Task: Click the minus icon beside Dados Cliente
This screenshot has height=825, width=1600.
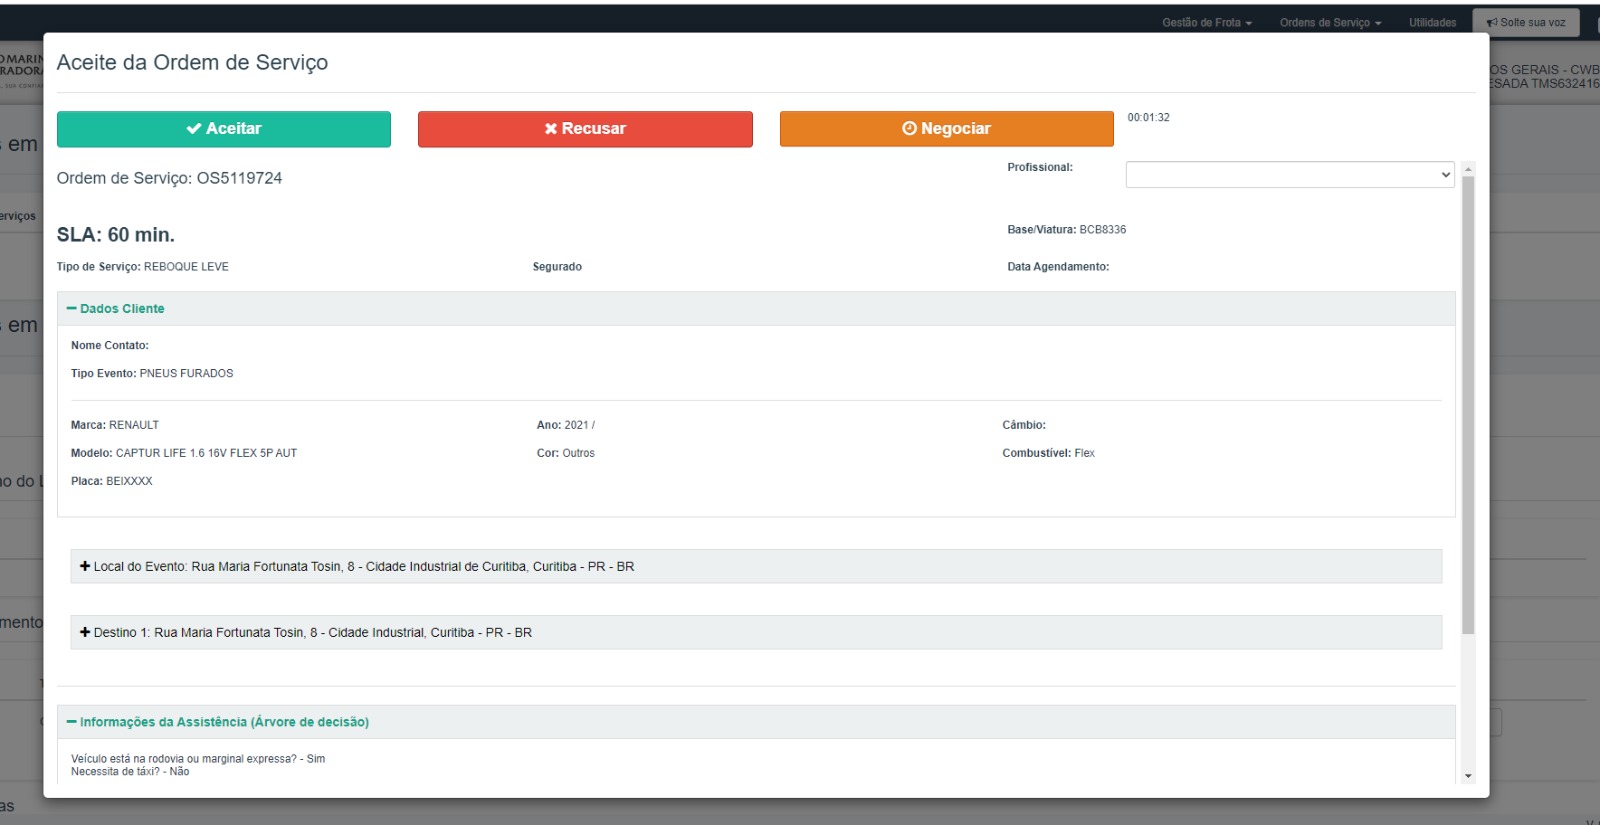Action: click(71, 309)
